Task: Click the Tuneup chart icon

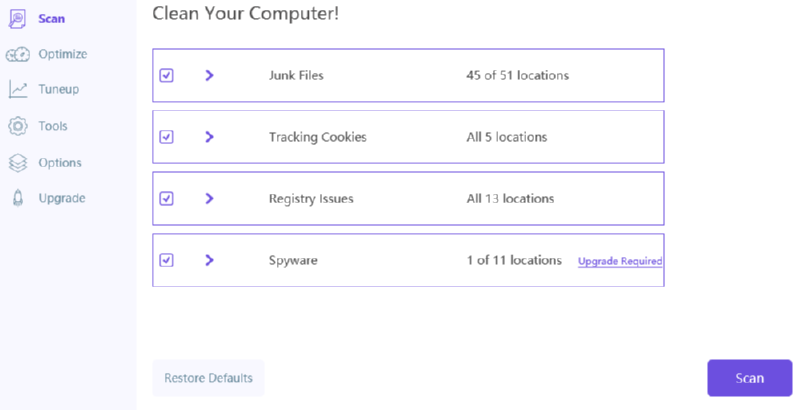Action: [x=17, y=90]
